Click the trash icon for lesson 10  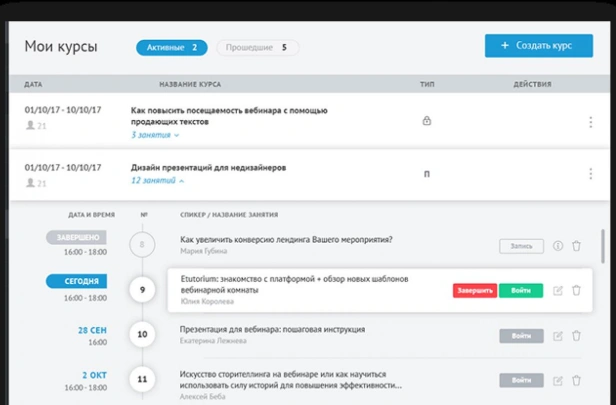576,336
